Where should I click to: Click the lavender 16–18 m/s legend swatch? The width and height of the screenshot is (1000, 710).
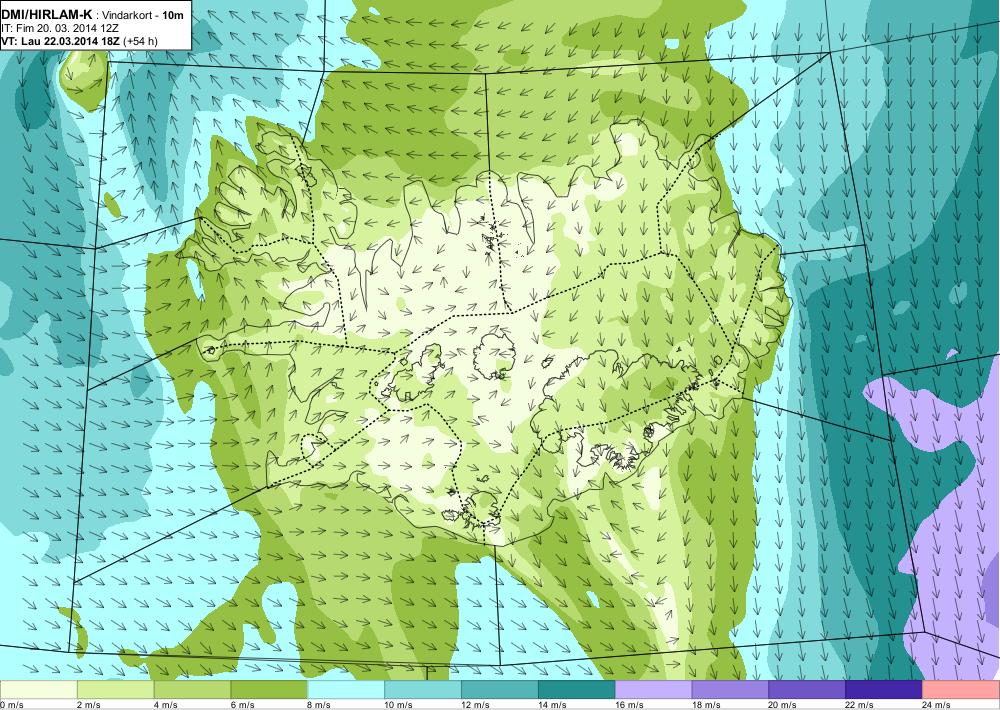point(653,690)
